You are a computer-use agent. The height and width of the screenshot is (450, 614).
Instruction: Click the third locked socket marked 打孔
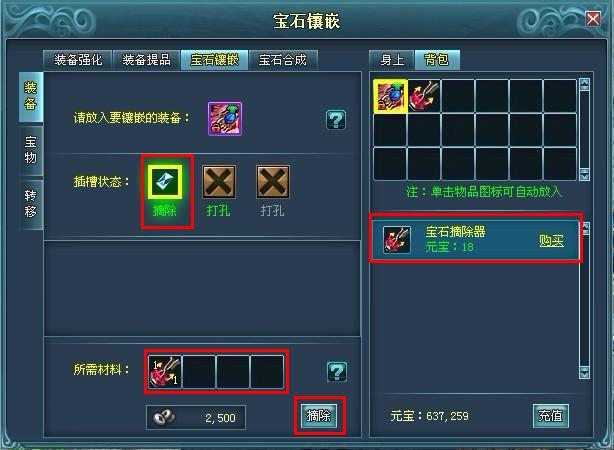[273, 182]
